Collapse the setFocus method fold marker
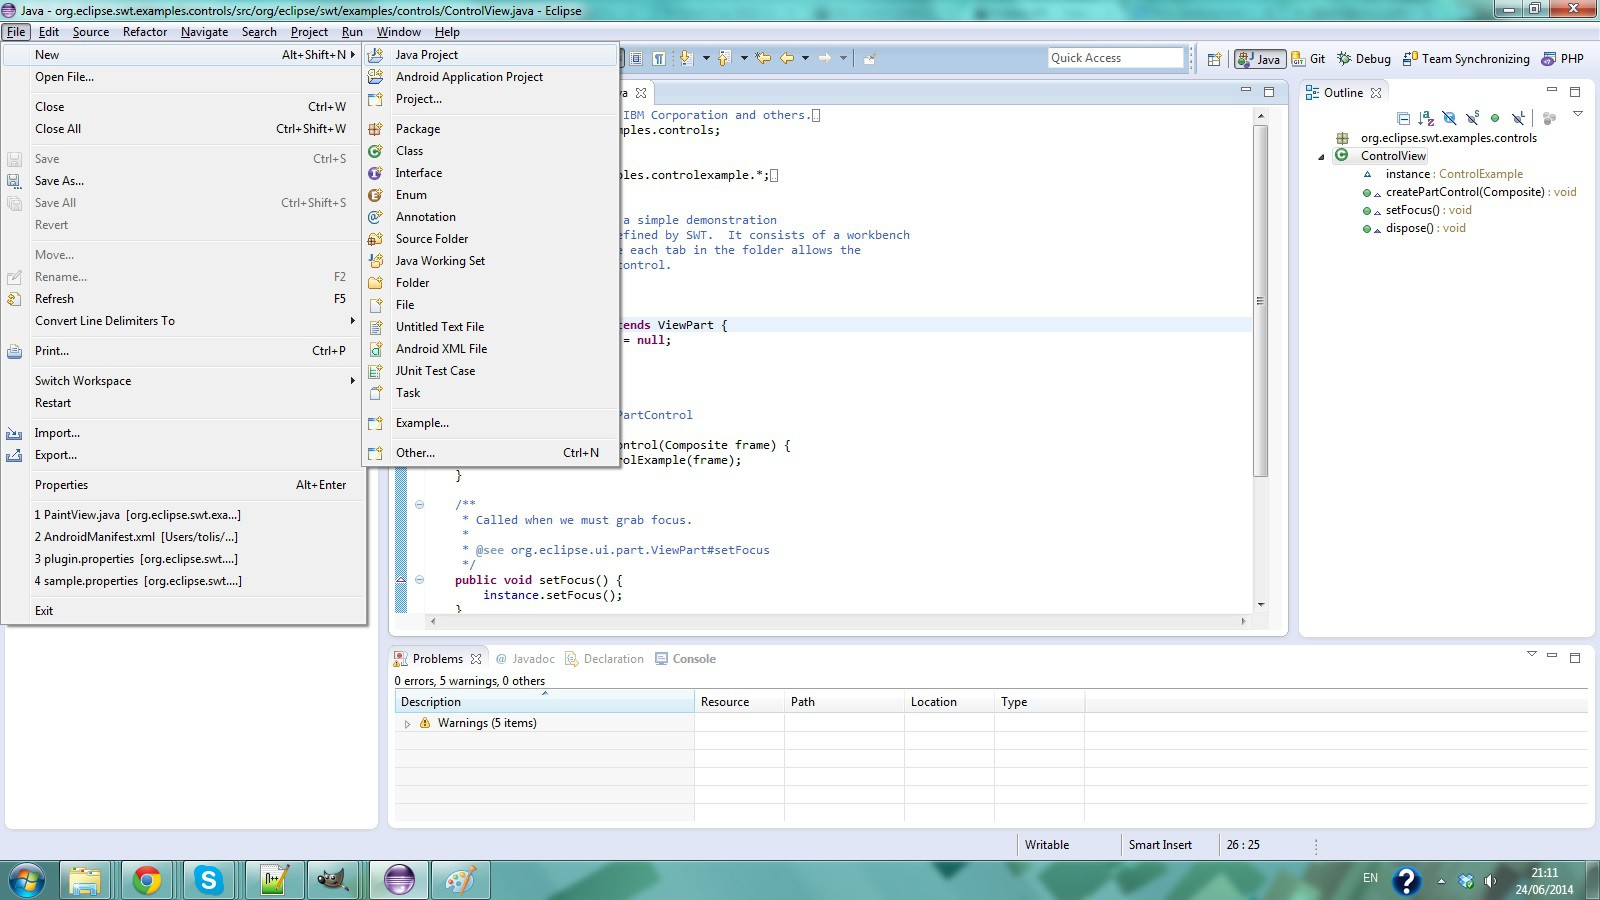Viewport: 1600px width, 900px height. (419, 580)
